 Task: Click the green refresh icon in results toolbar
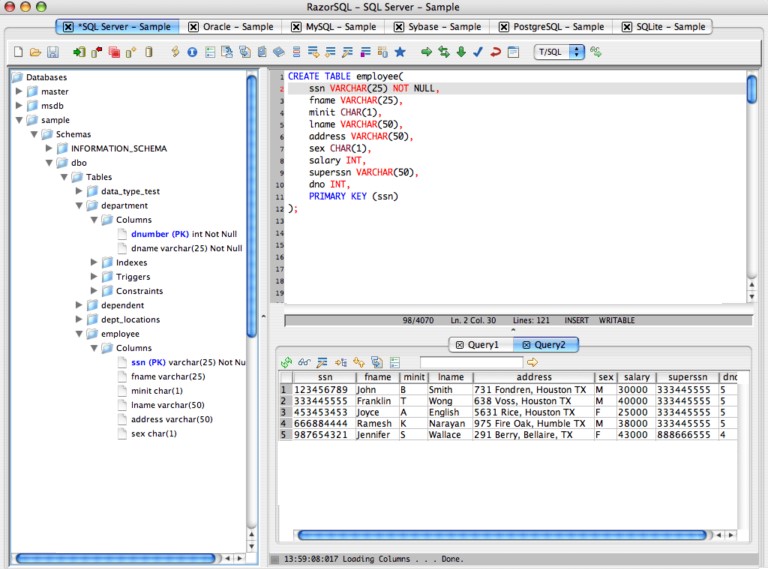287,362
